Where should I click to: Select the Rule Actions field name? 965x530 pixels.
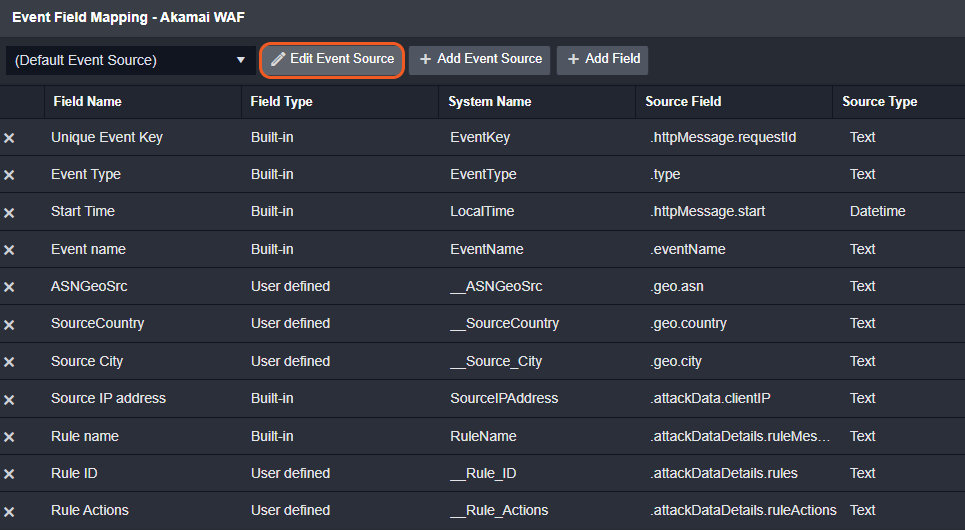[89, 510]
